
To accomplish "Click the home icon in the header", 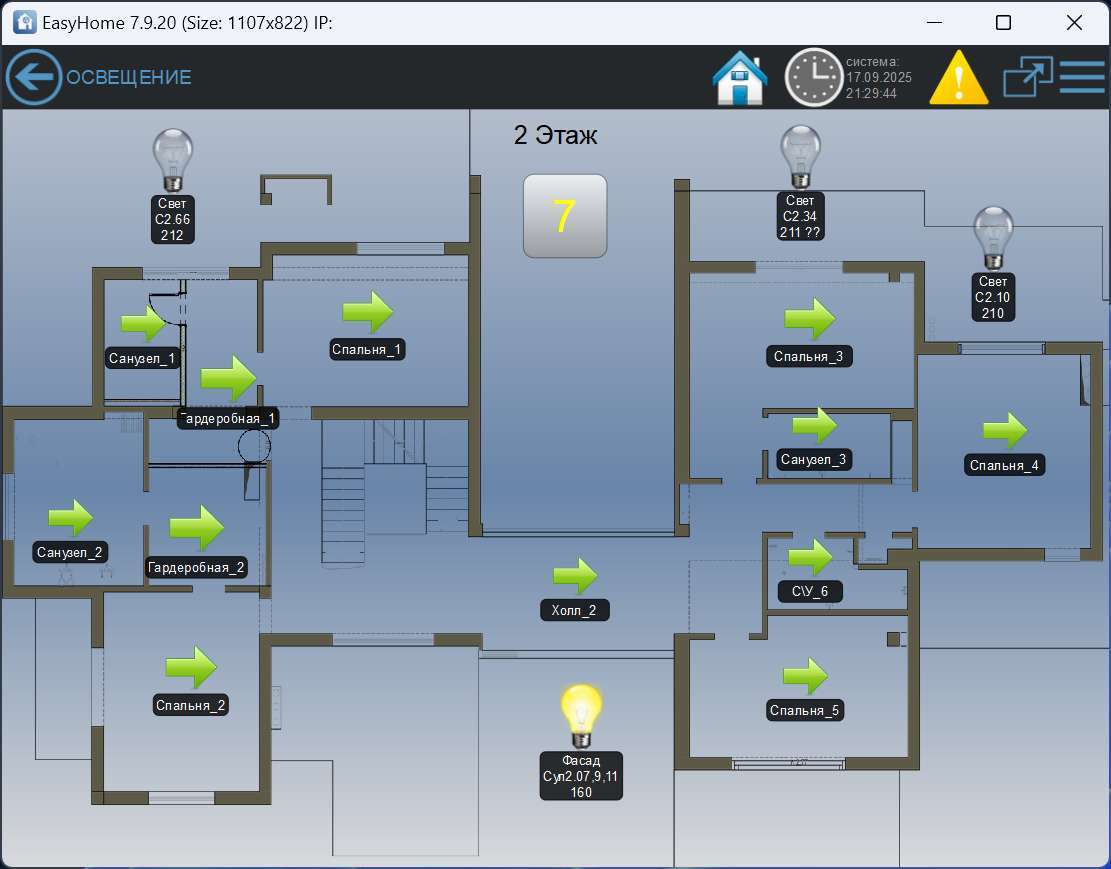I will (739, 76).
